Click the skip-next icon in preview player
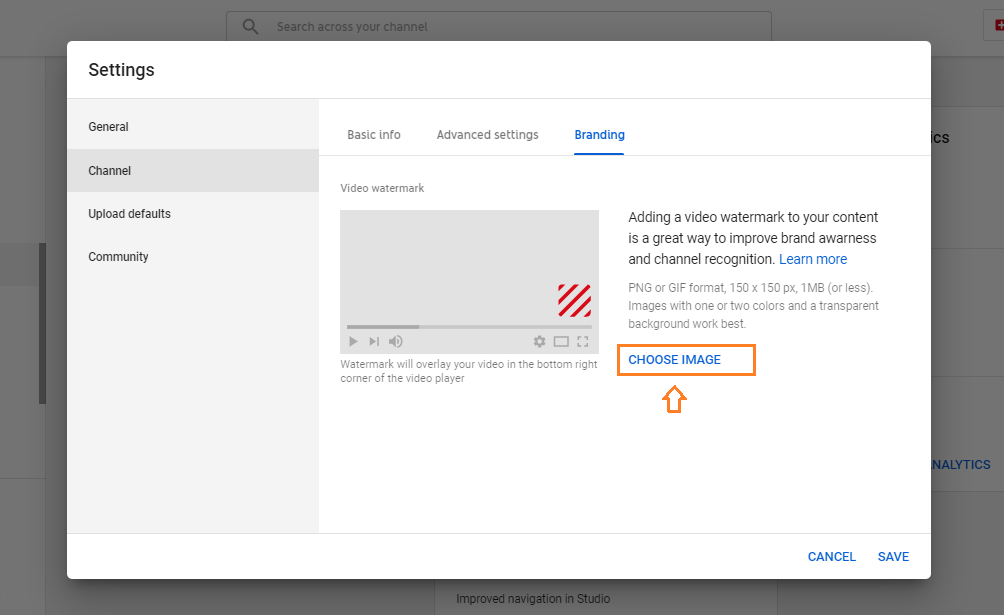Viewport: 1004px width, 615px height. pos(374,342)
